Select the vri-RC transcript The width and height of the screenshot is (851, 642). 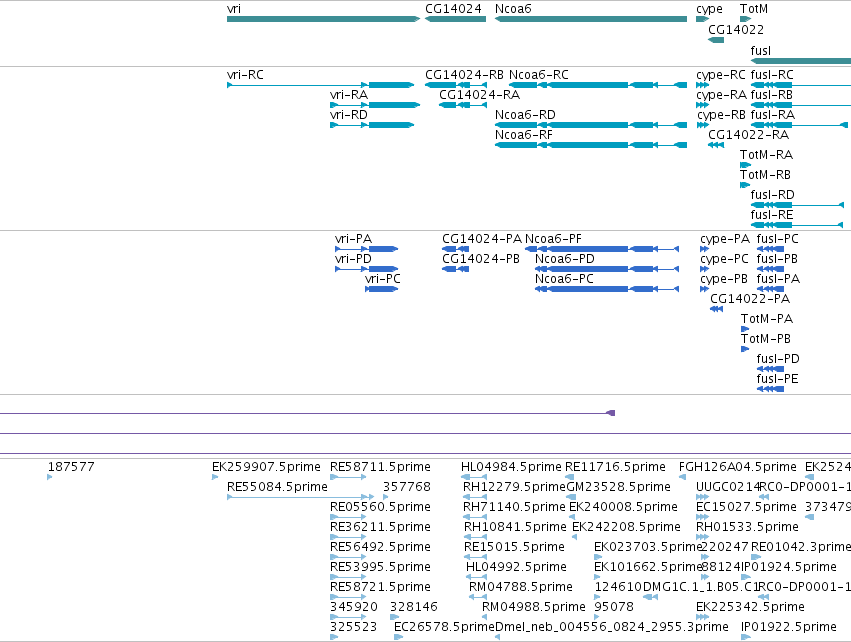pyautogui.click(x=320, y=85)
